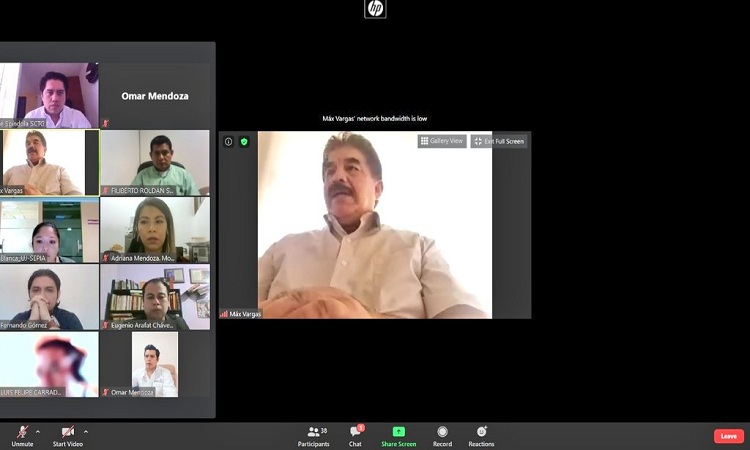Exit Full Screen mode
The width and height of the screenshot is (750, 450).
click(498, 141)
